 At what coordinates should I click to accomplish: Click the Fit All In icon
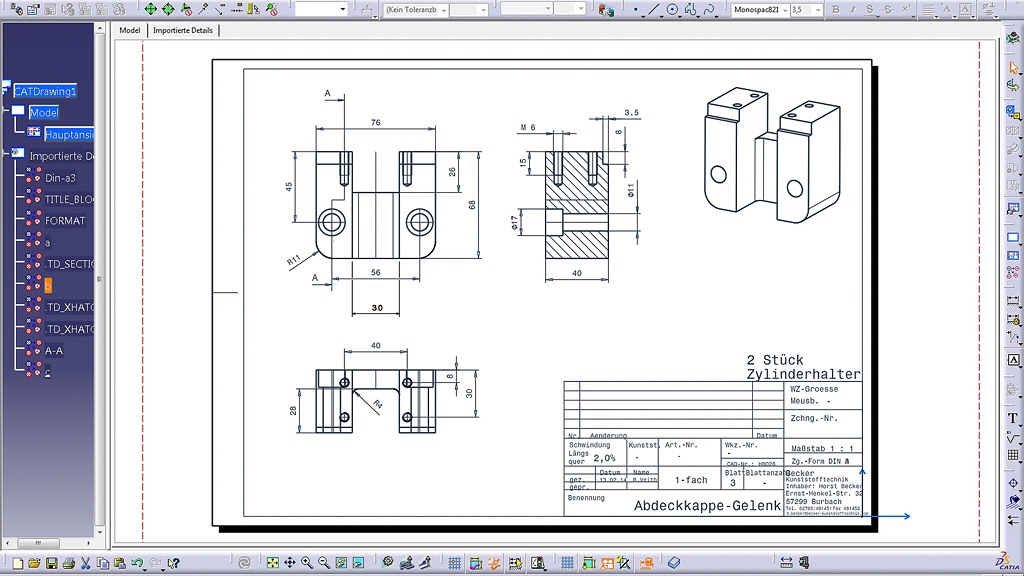click(272, 563)
